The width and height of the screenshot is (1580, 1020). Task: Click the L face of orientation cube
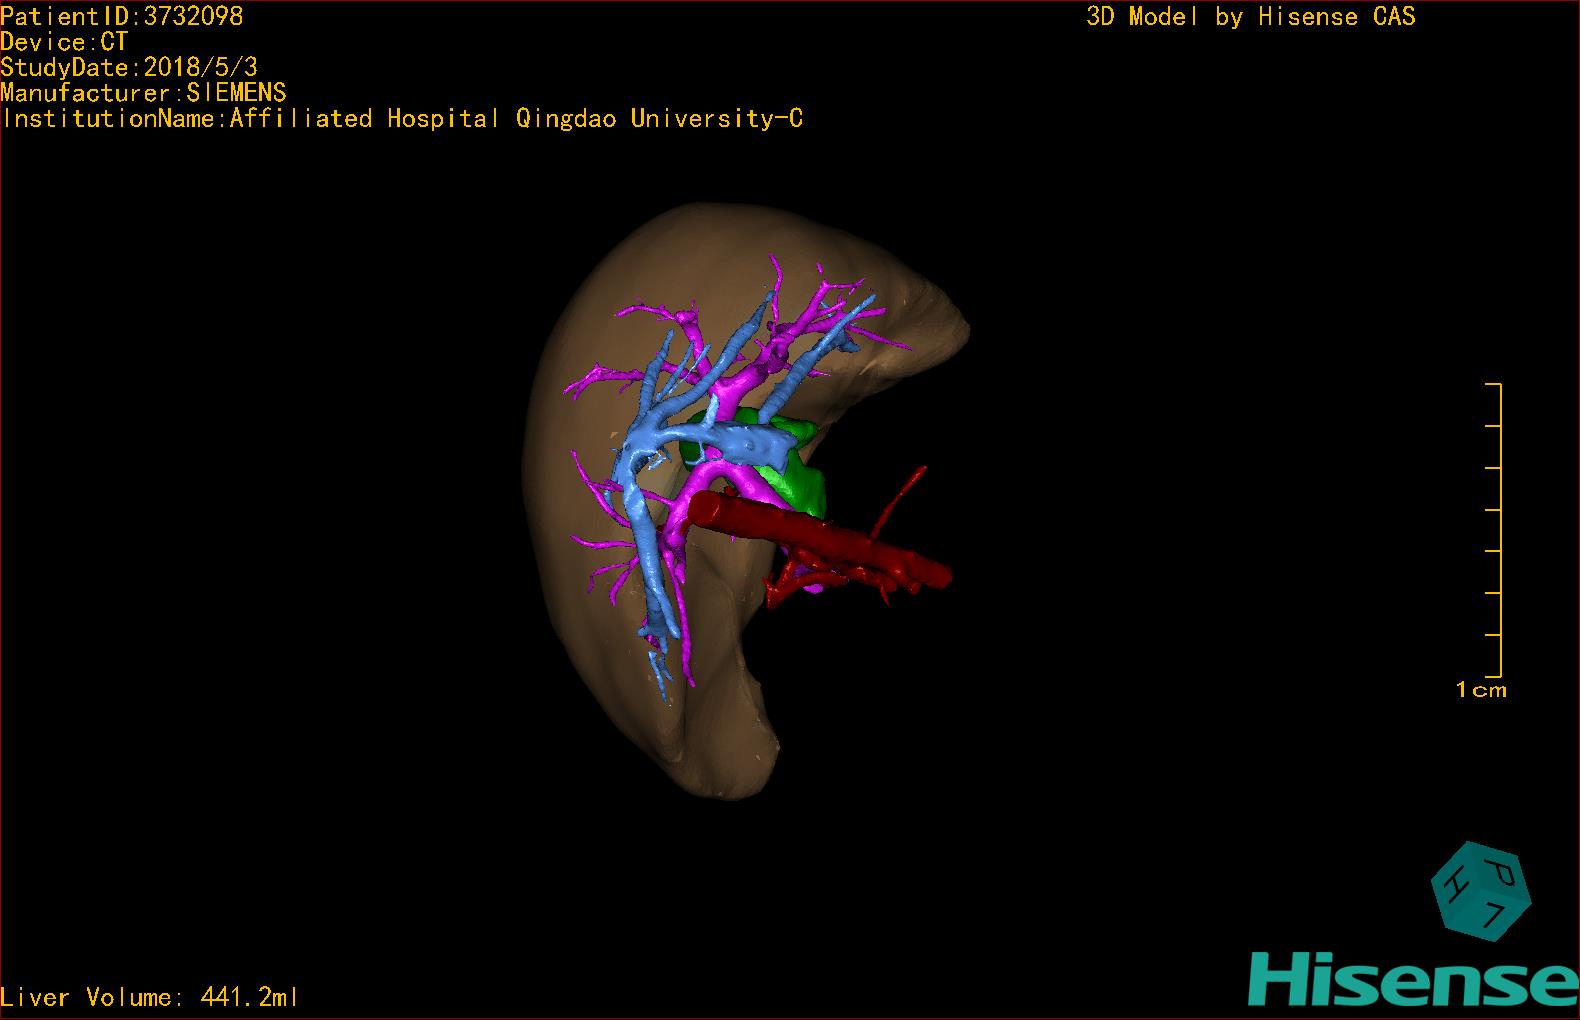pos(1496,913)
